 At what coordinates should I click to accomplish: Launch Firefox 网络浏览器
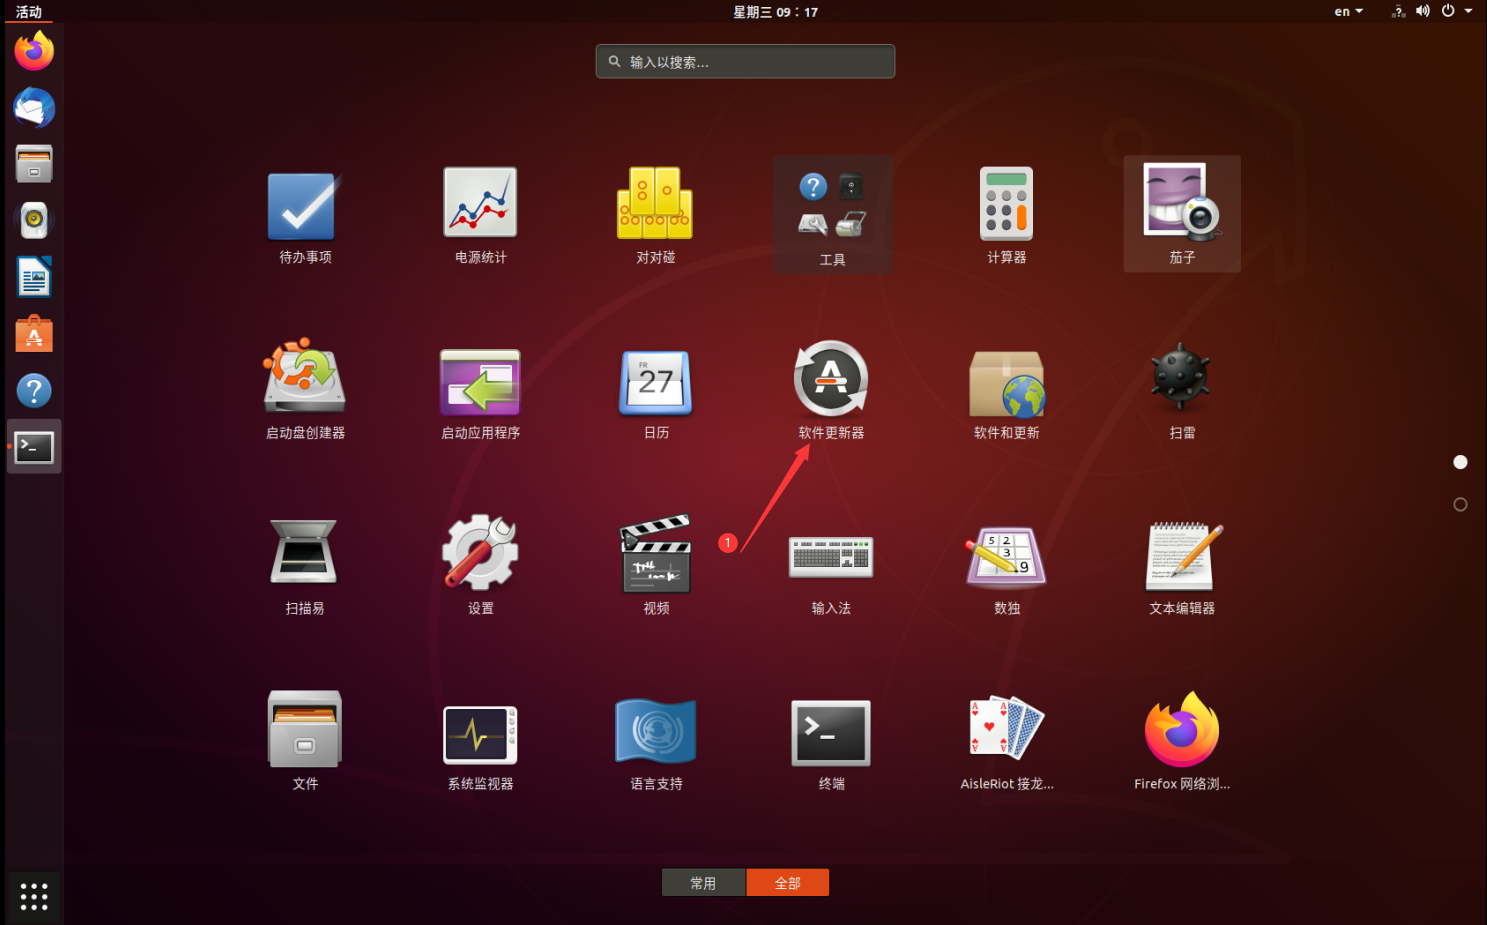pyautogui.click(x=1181, y=740)
